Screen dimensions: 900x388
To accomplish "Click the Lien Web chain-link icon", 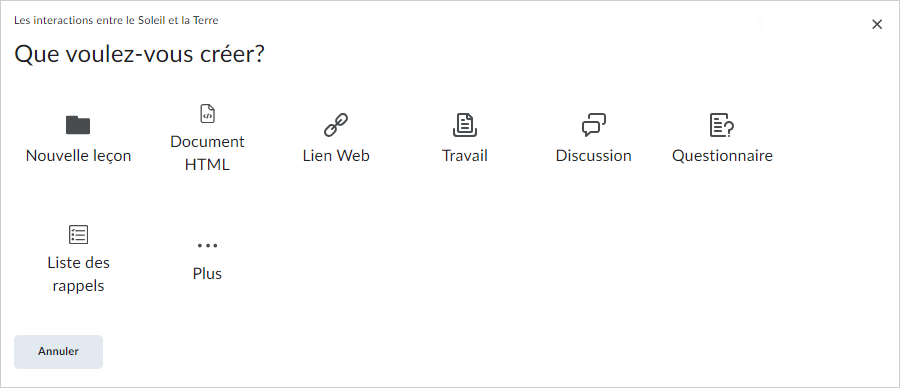I will coord(336,125).
